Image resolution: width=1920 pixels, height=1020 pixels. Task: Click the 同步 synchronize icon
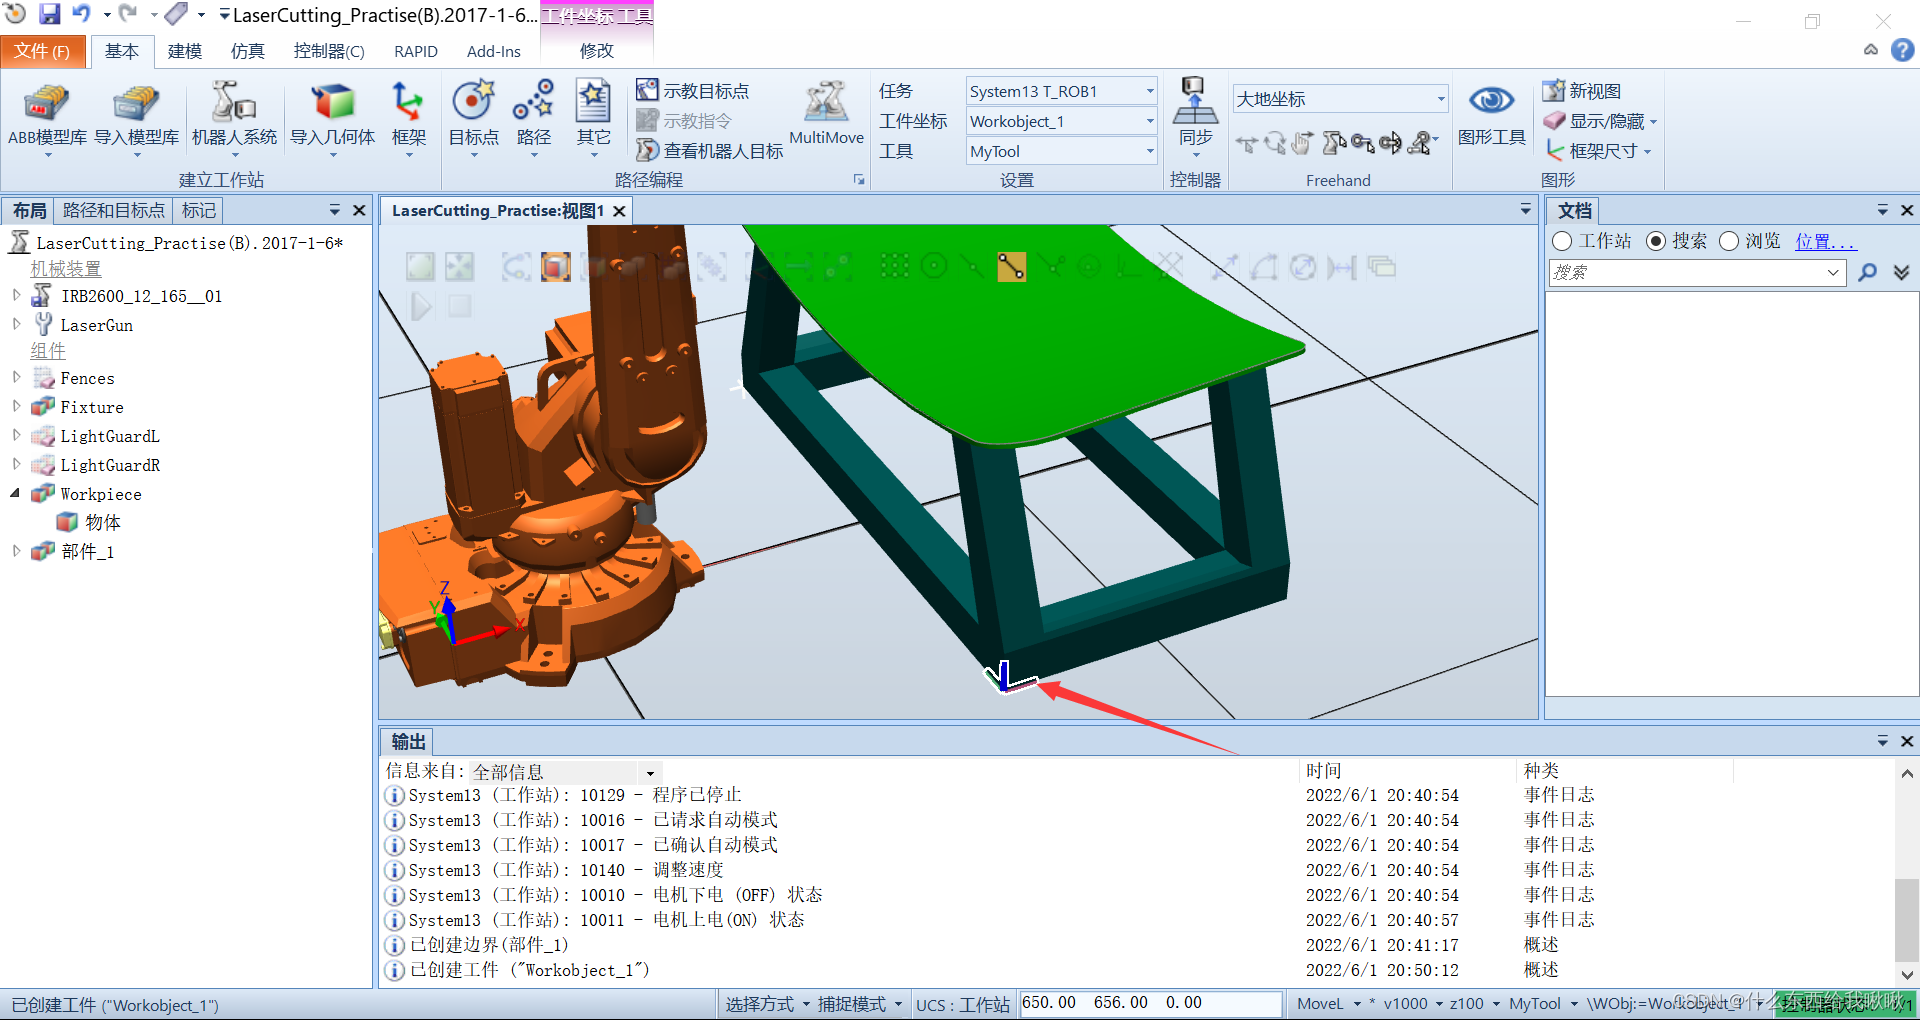tap(1195, 117)
